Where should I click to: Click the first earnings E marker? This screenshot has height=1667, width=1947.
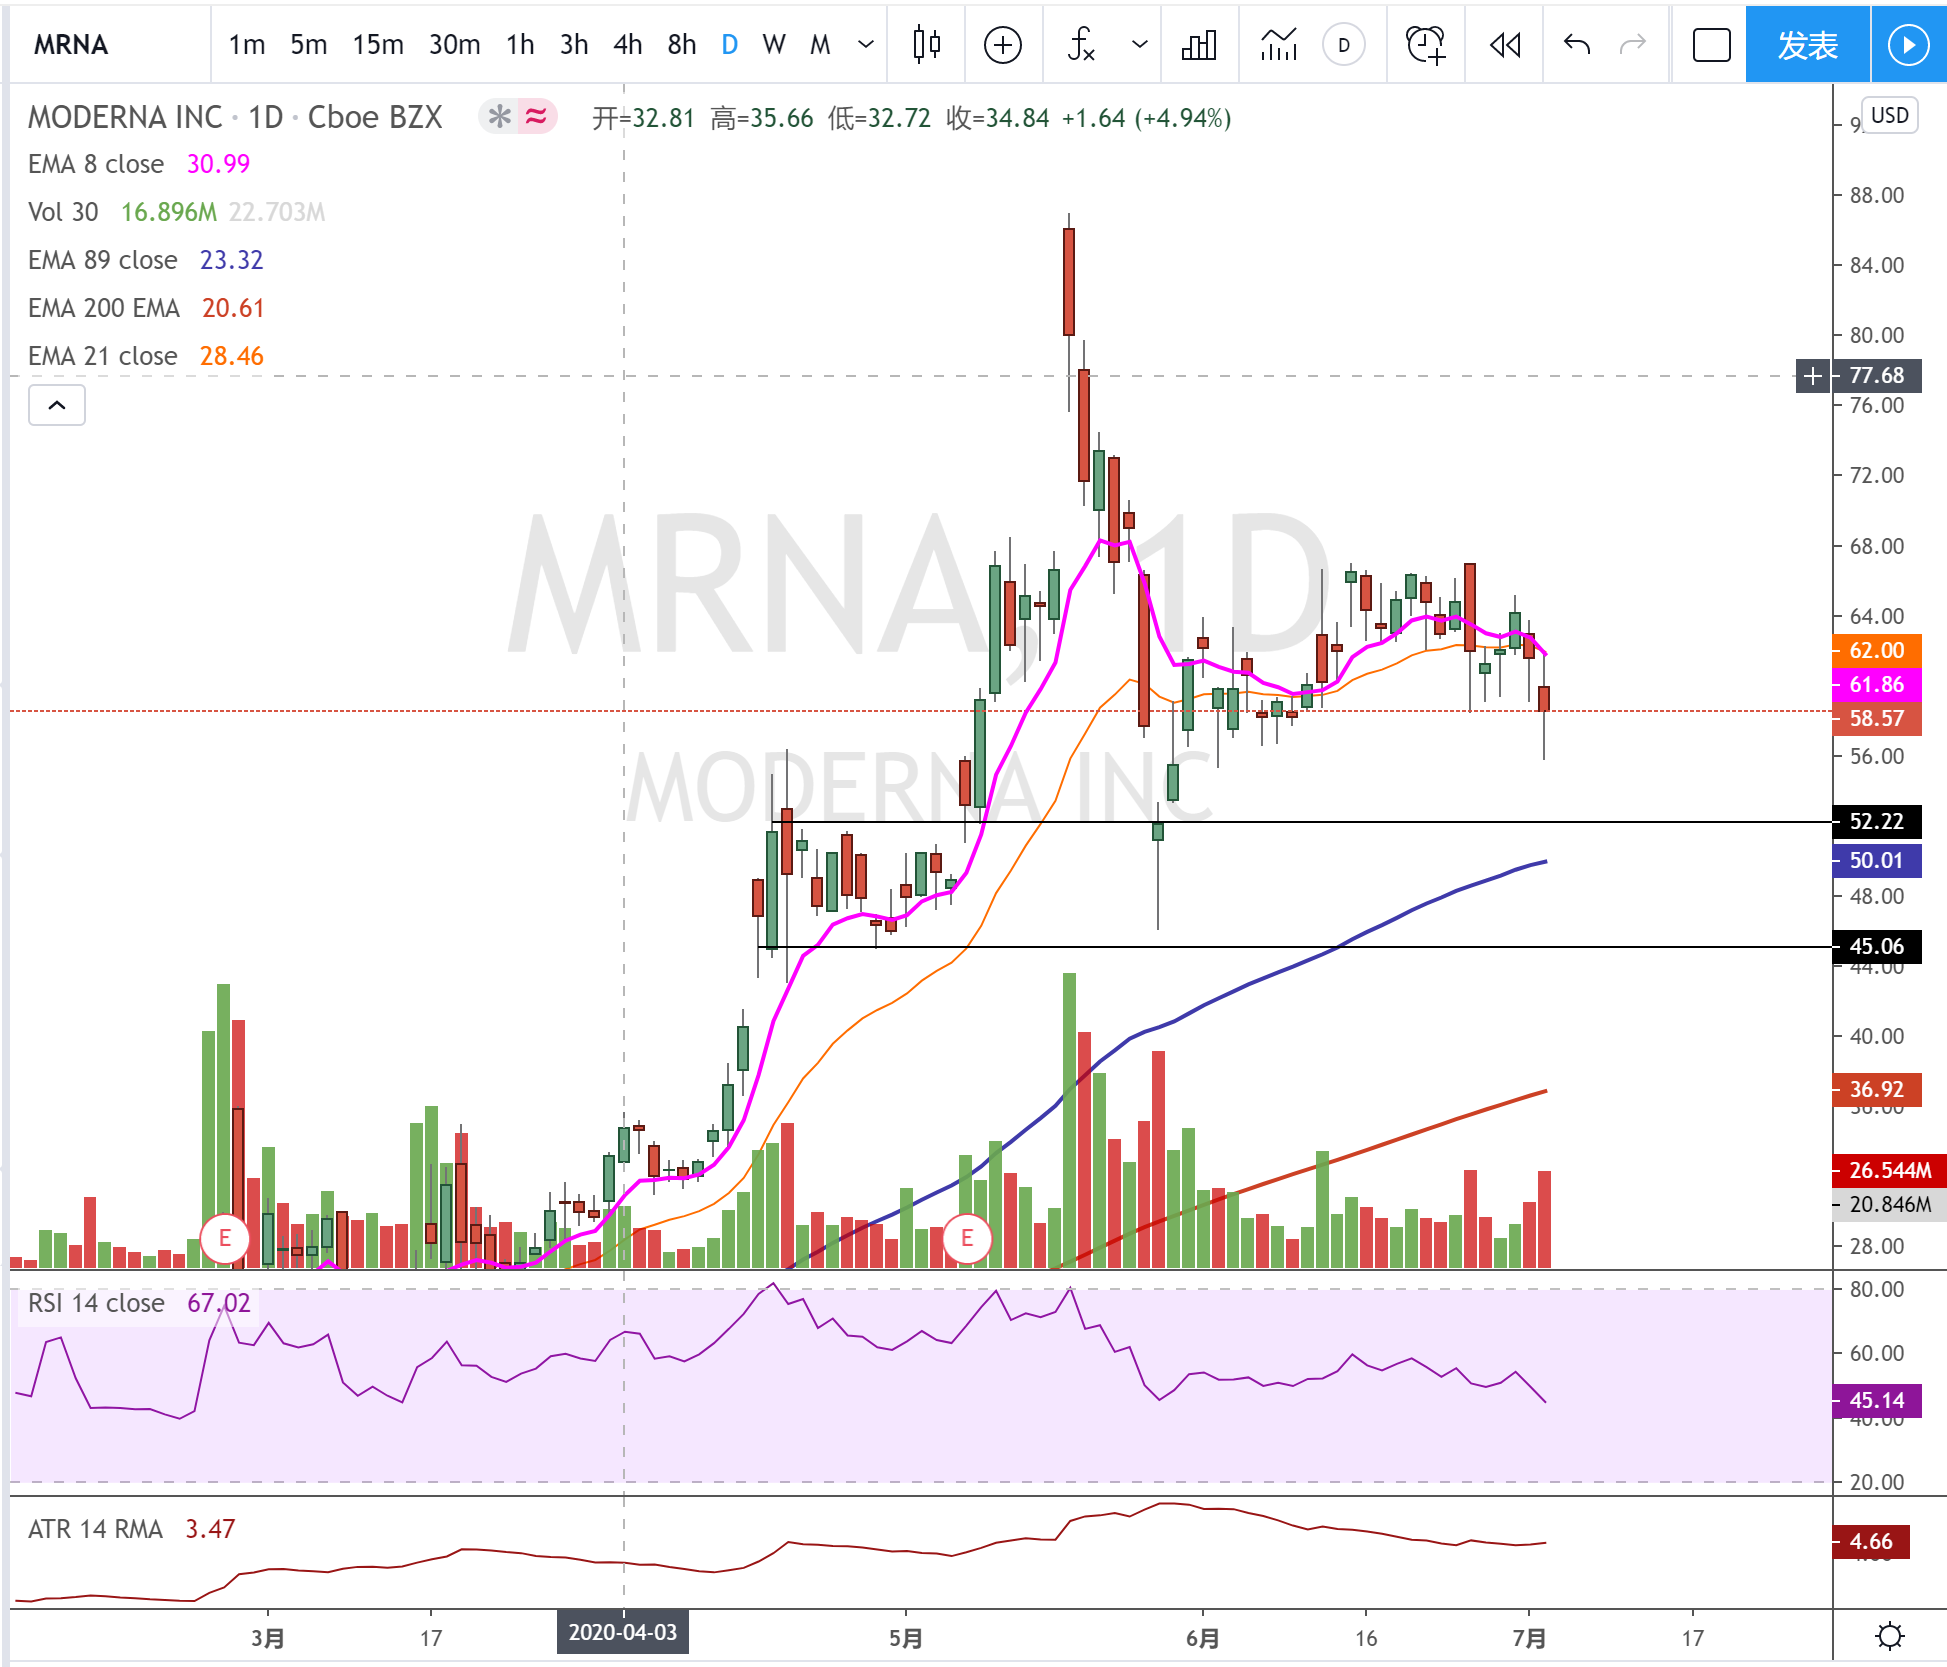pyautogui.click(x=224, y=1238)
